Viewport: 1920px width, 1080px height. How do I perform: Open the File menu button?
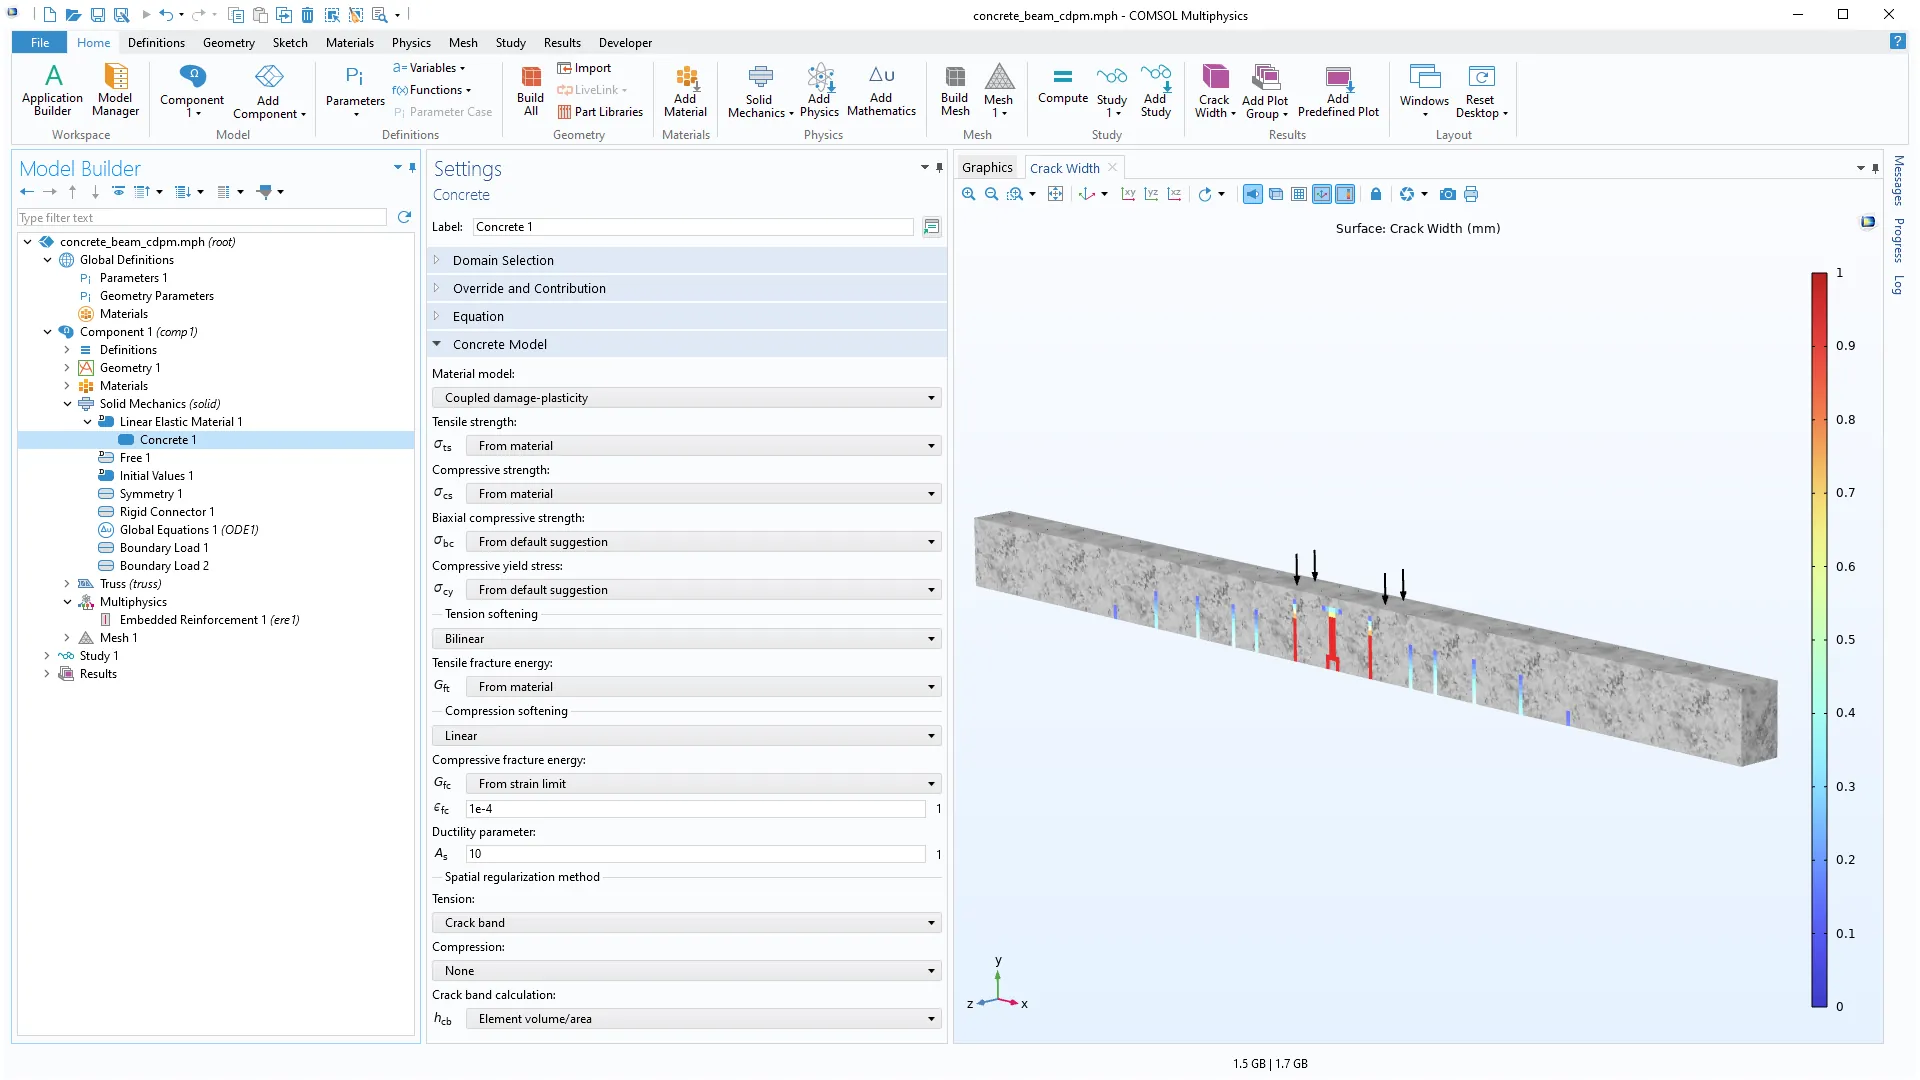tap(40, 43)
